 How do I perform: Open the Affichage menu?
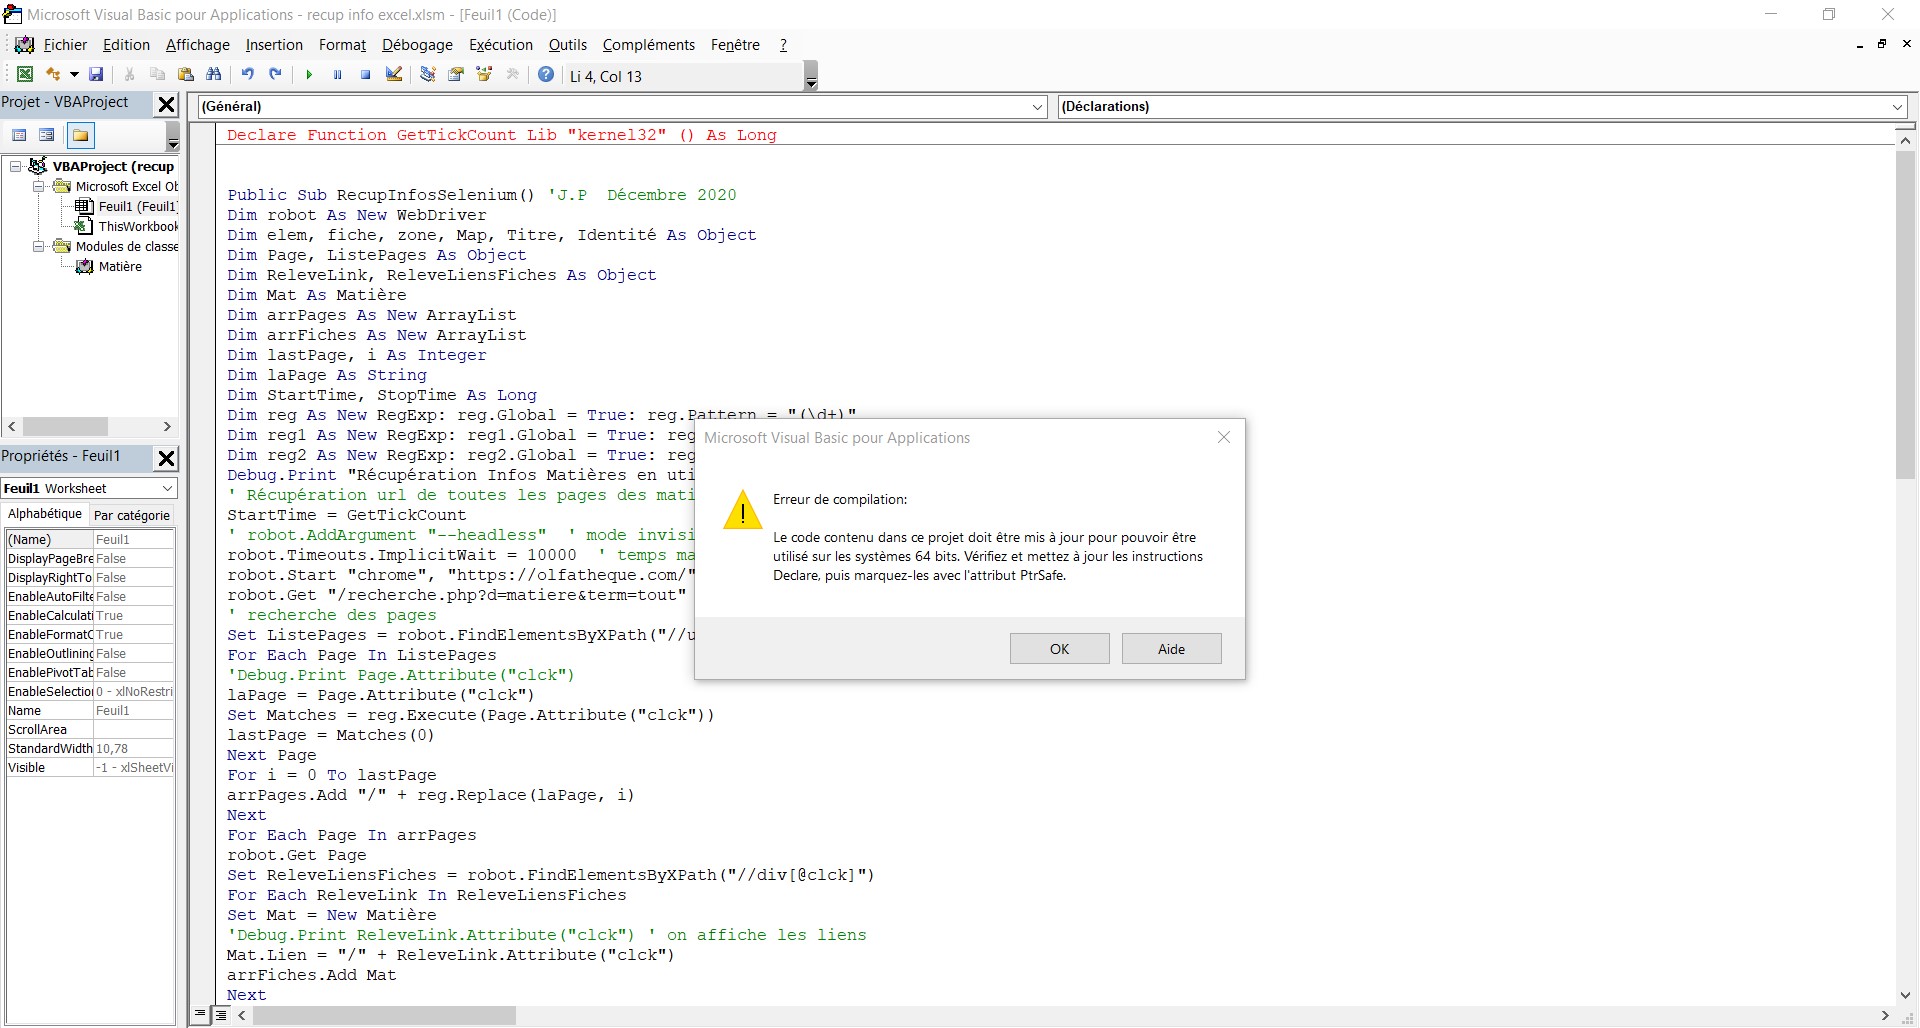click(x=197, y=45)
